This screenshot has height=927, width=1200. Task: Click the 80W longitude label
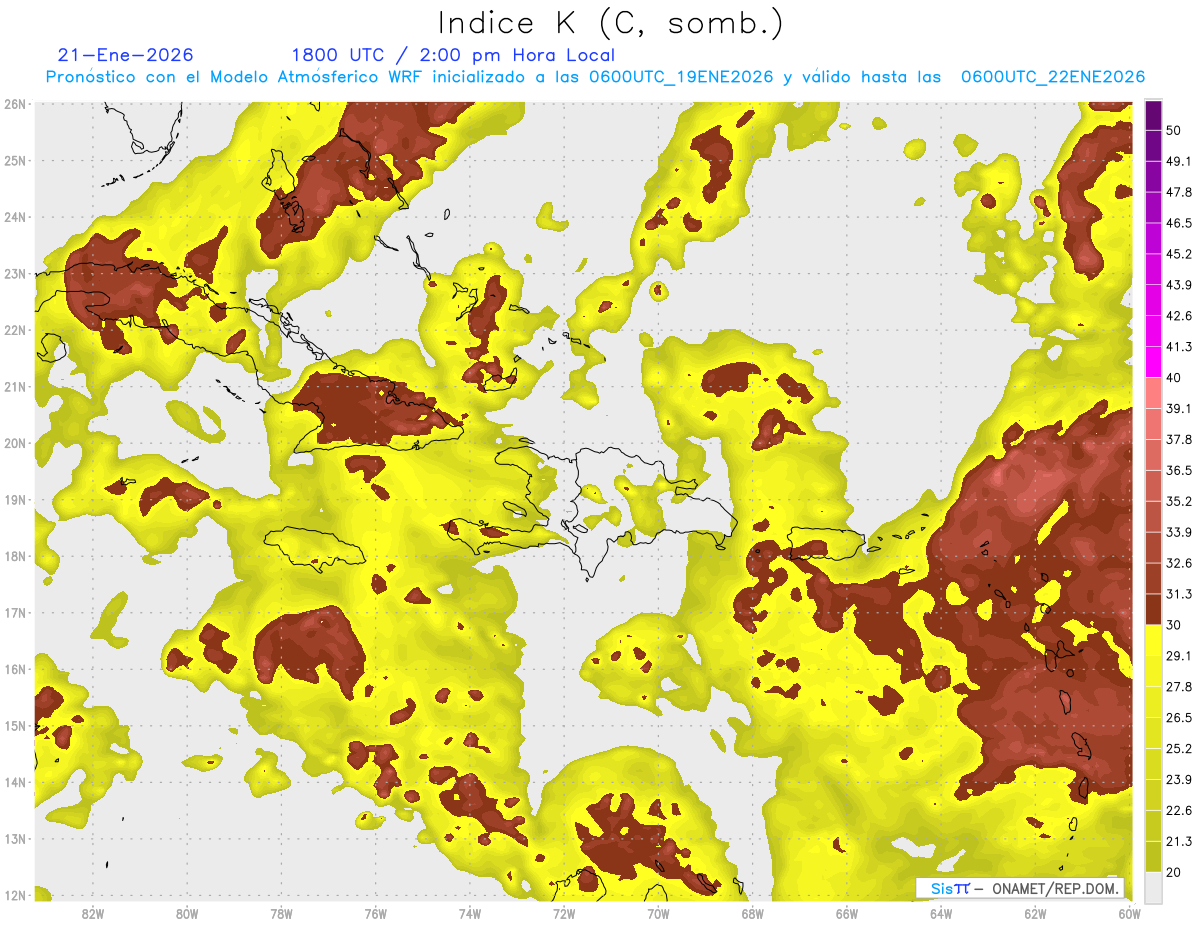pos(187,913)
